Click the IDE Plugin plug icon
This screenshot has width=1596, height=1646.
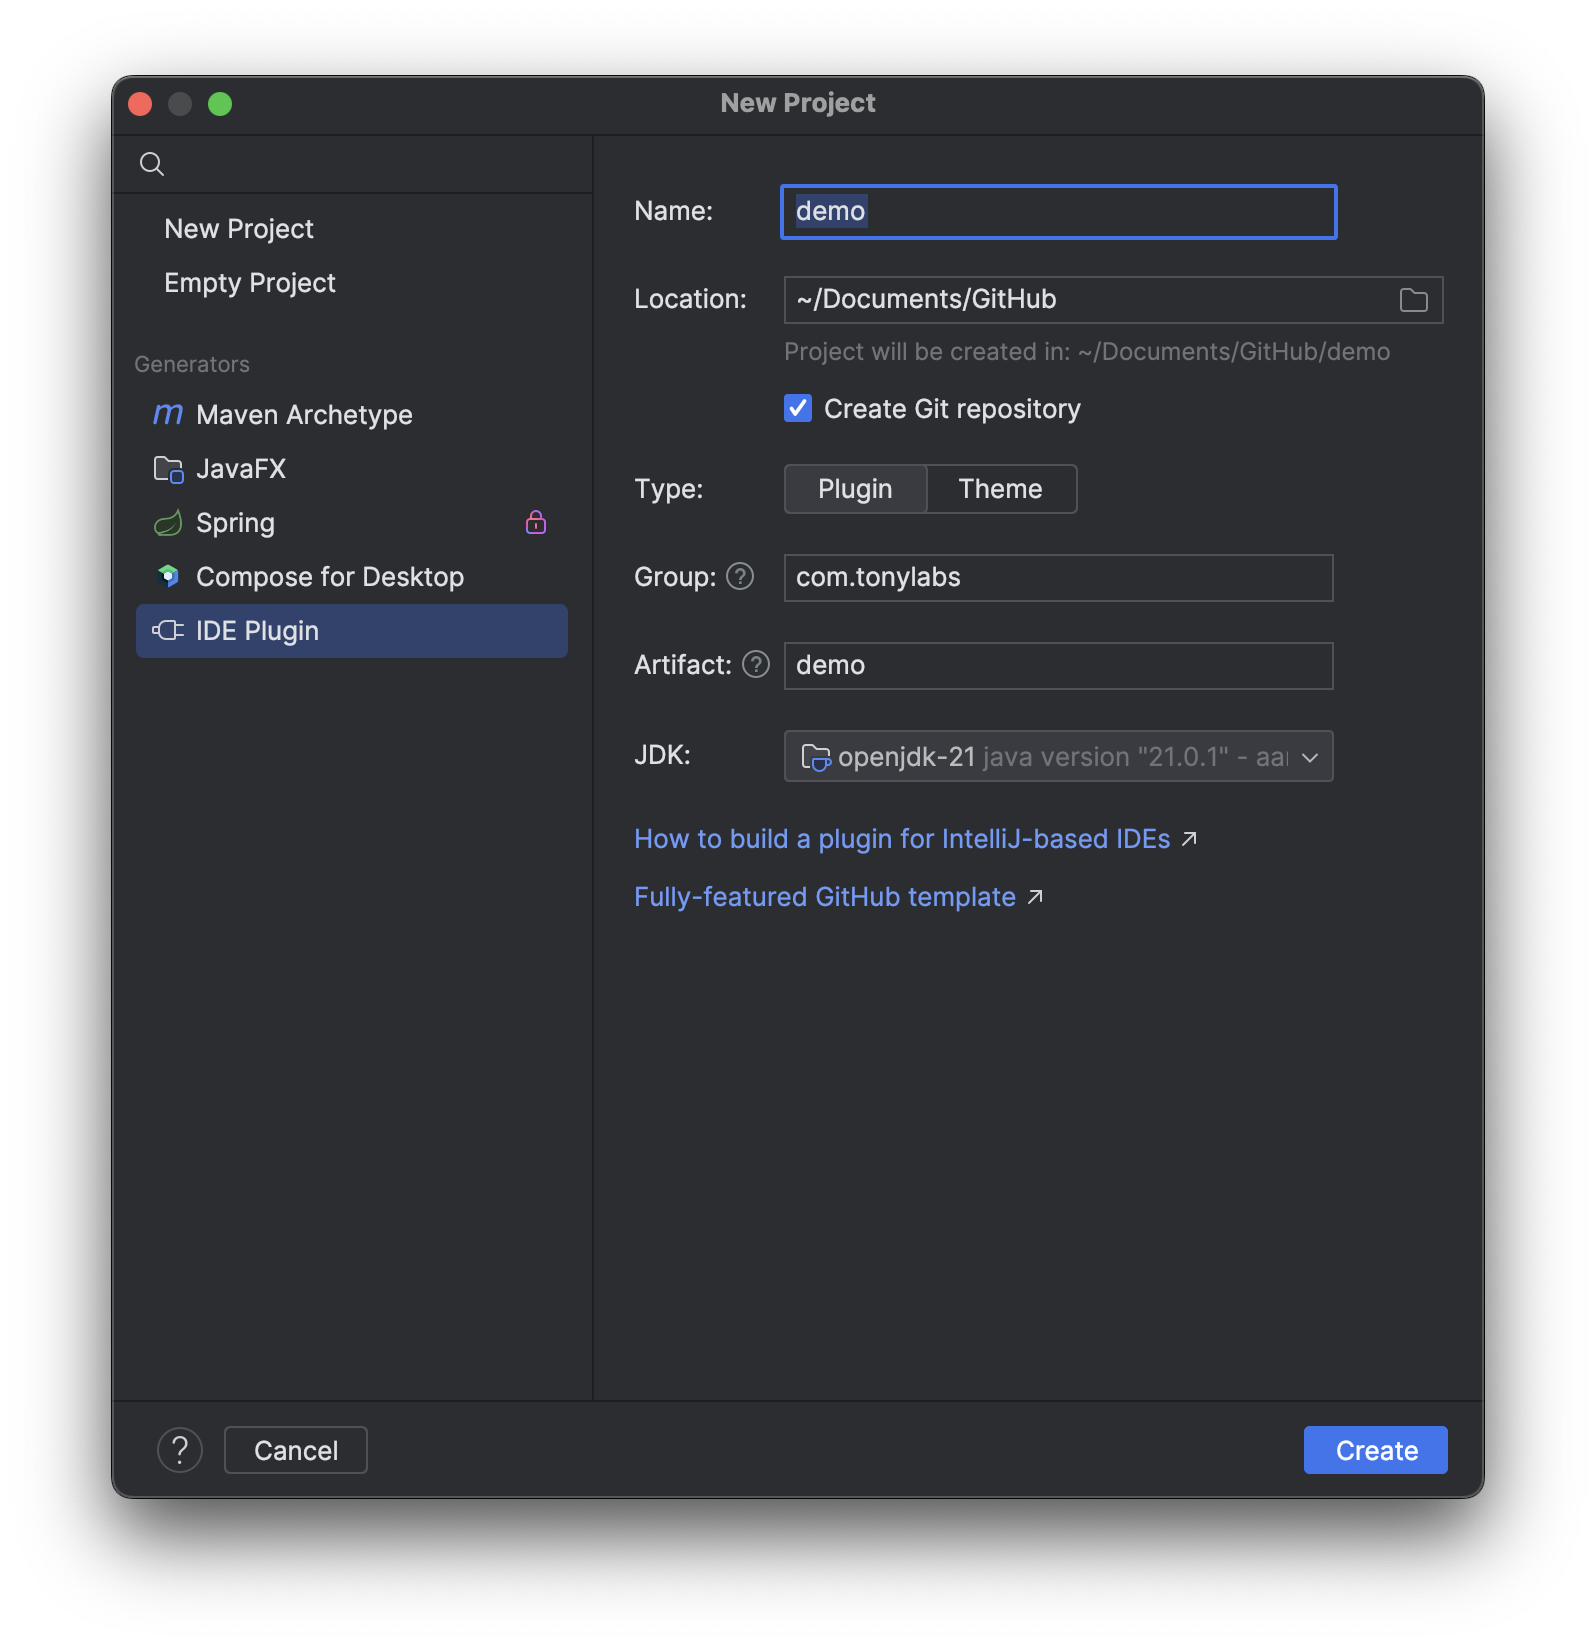(168, 630)
